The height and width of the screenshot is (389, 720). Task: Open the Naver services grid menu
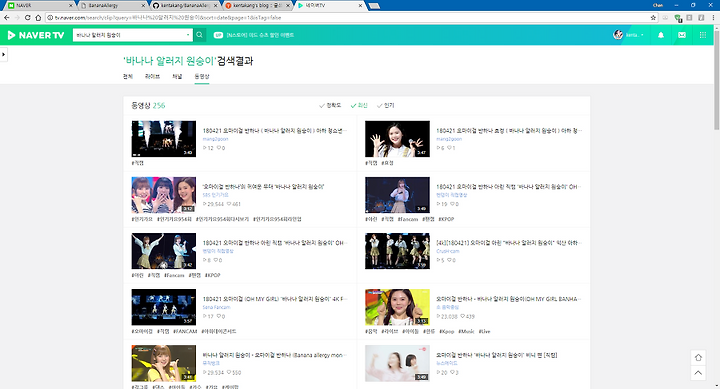pos(703,35)
